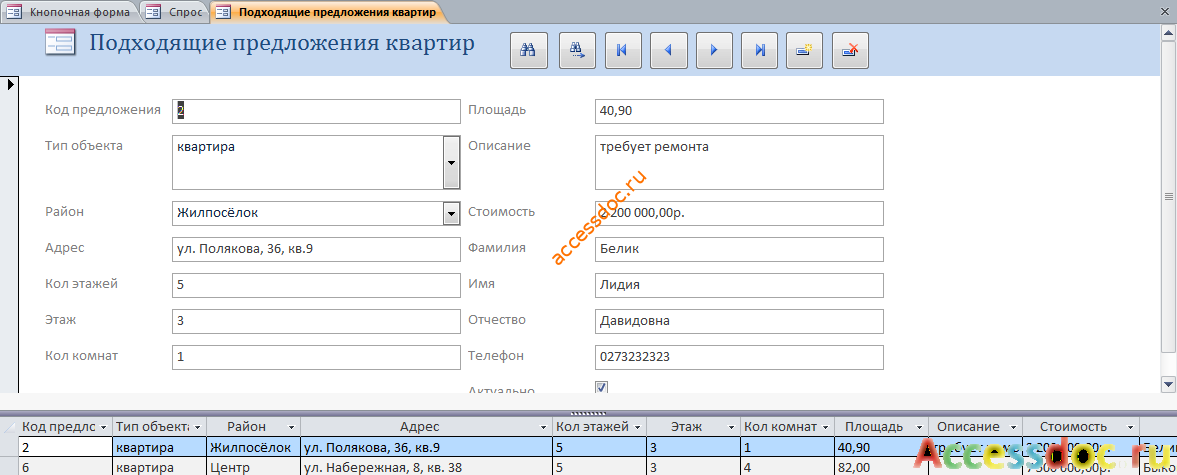The image size is (1177, 475).
Task: Click the Описание field with требует ремонта
Action: [739, 163]
